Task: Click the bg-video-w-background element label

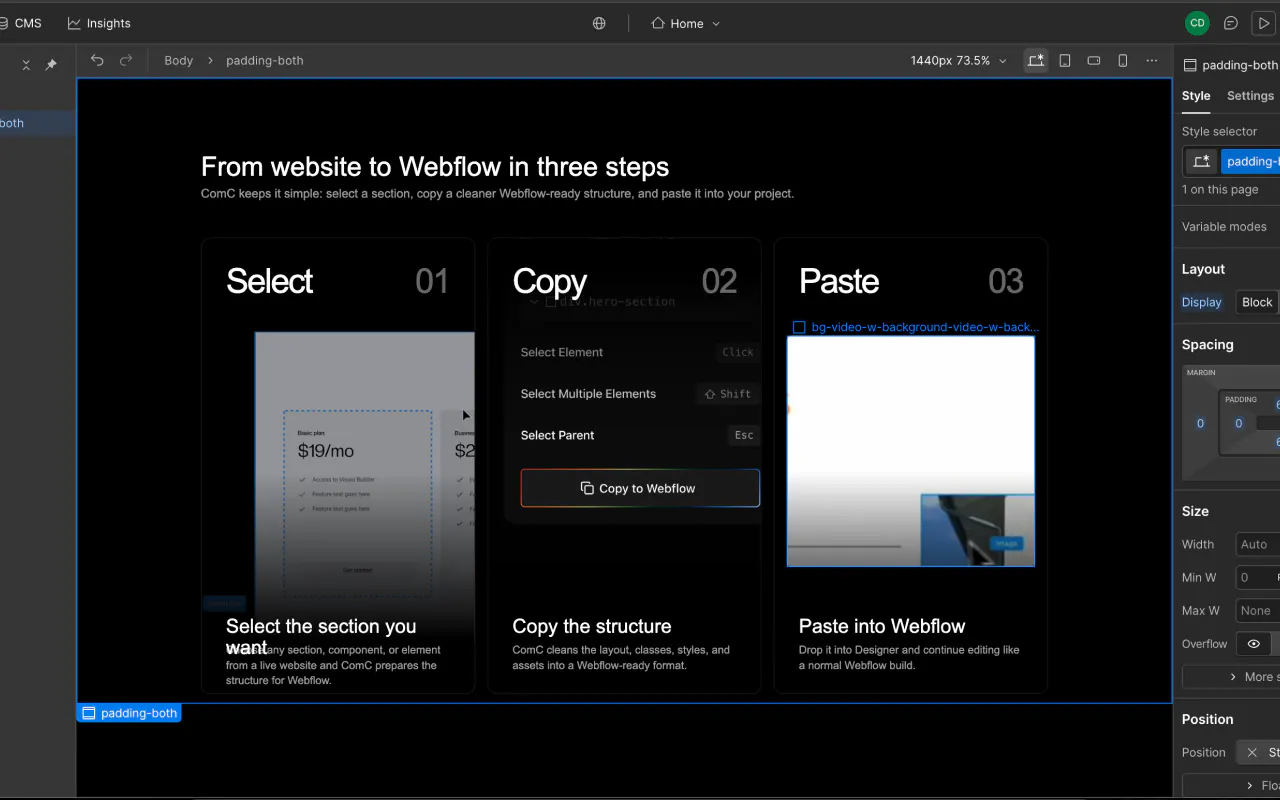Action: 924,327
